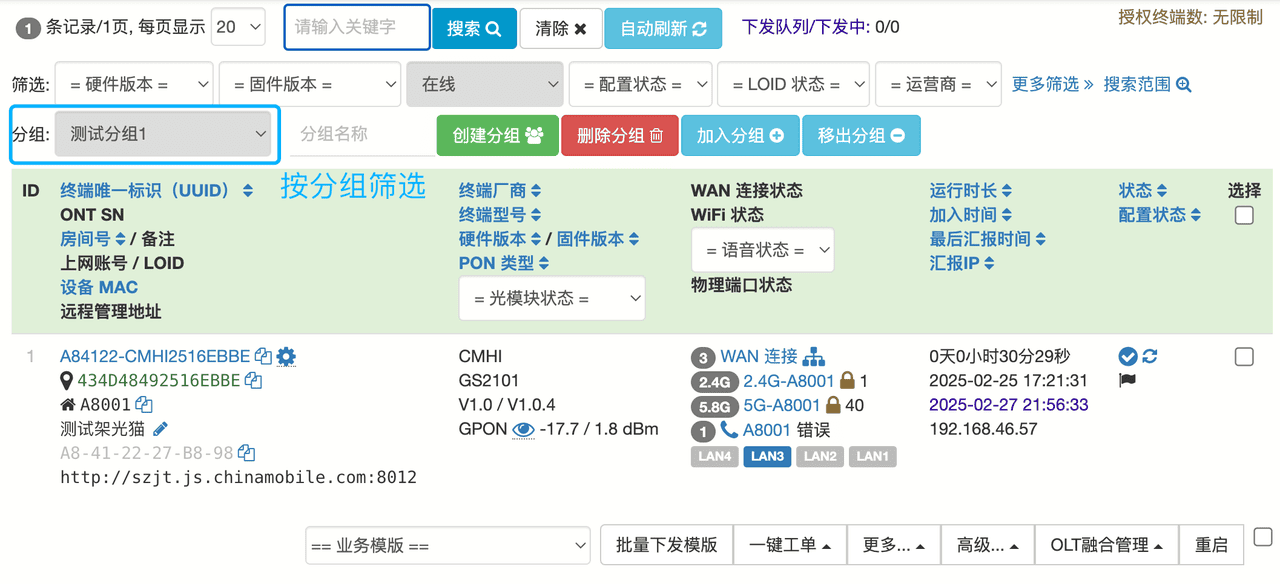Click the phone icon beside A8001 错误
The width and height of the screenshot is (1280, 584).
tap(729, 430)
